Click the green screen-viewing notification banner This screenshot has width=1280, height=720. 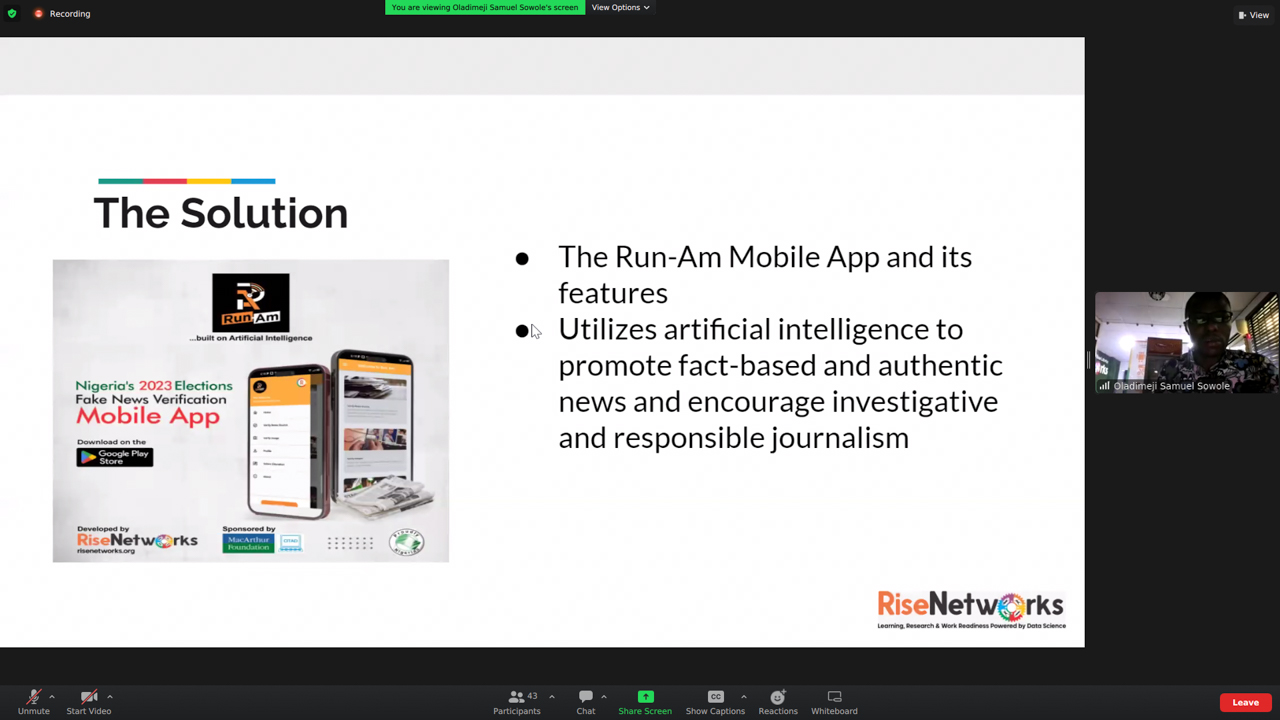tap(485, 7)
